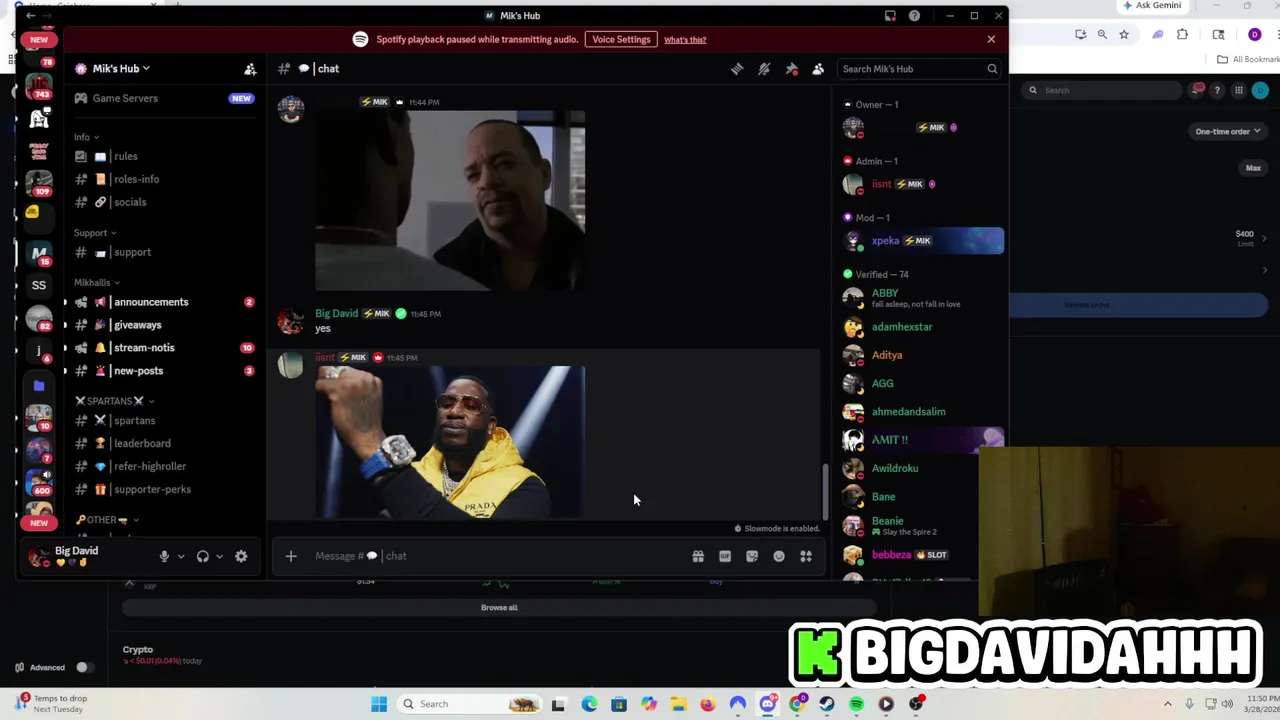1280x720 pixels.
Task: Open the spartans channel
Action: [163, 421]
